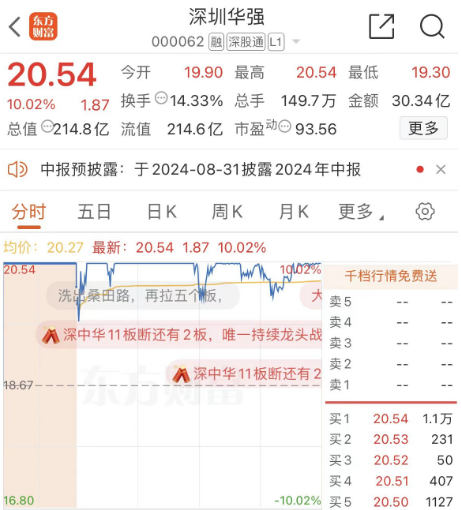
Task: Open the chart settings gear icon
Action: (x=425, y=211)
